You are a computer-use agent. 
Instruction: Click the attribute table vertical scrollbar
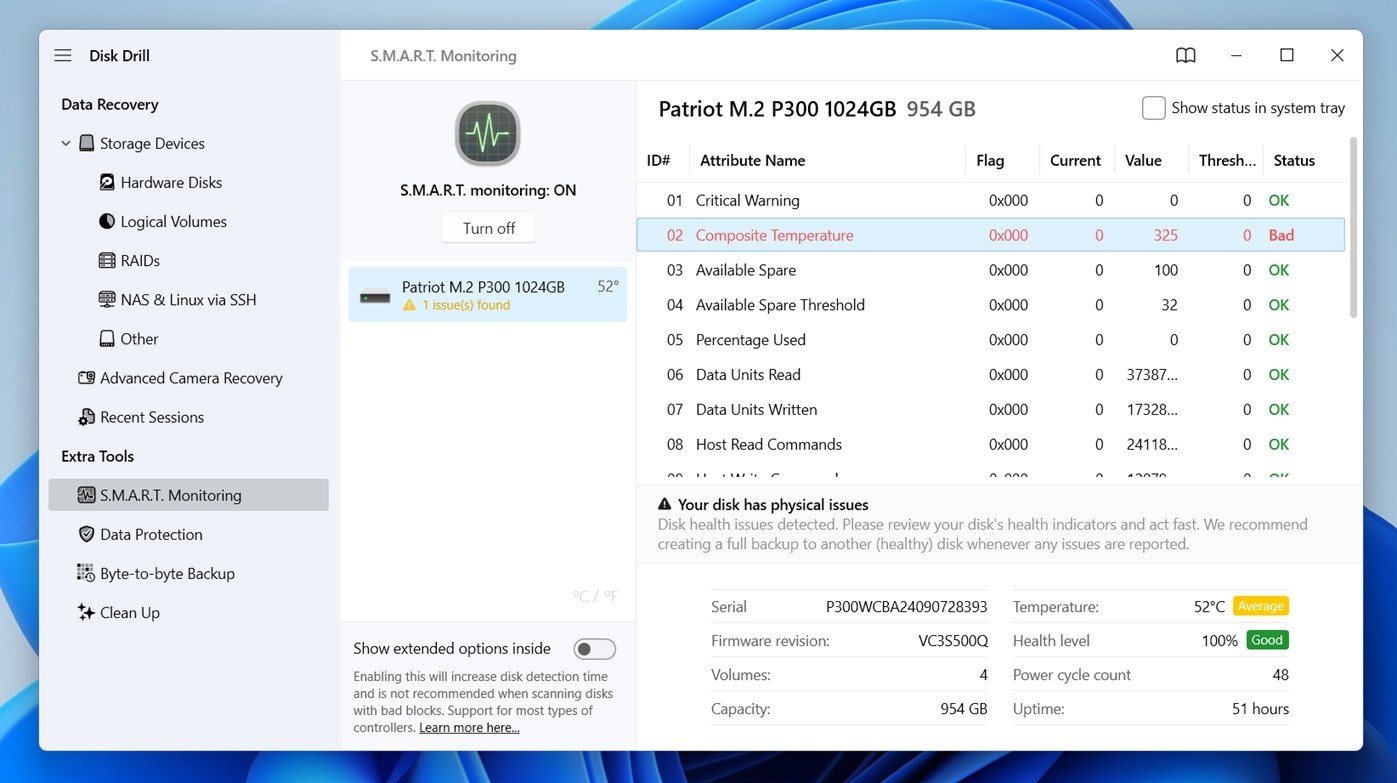tap(1354, 228)
